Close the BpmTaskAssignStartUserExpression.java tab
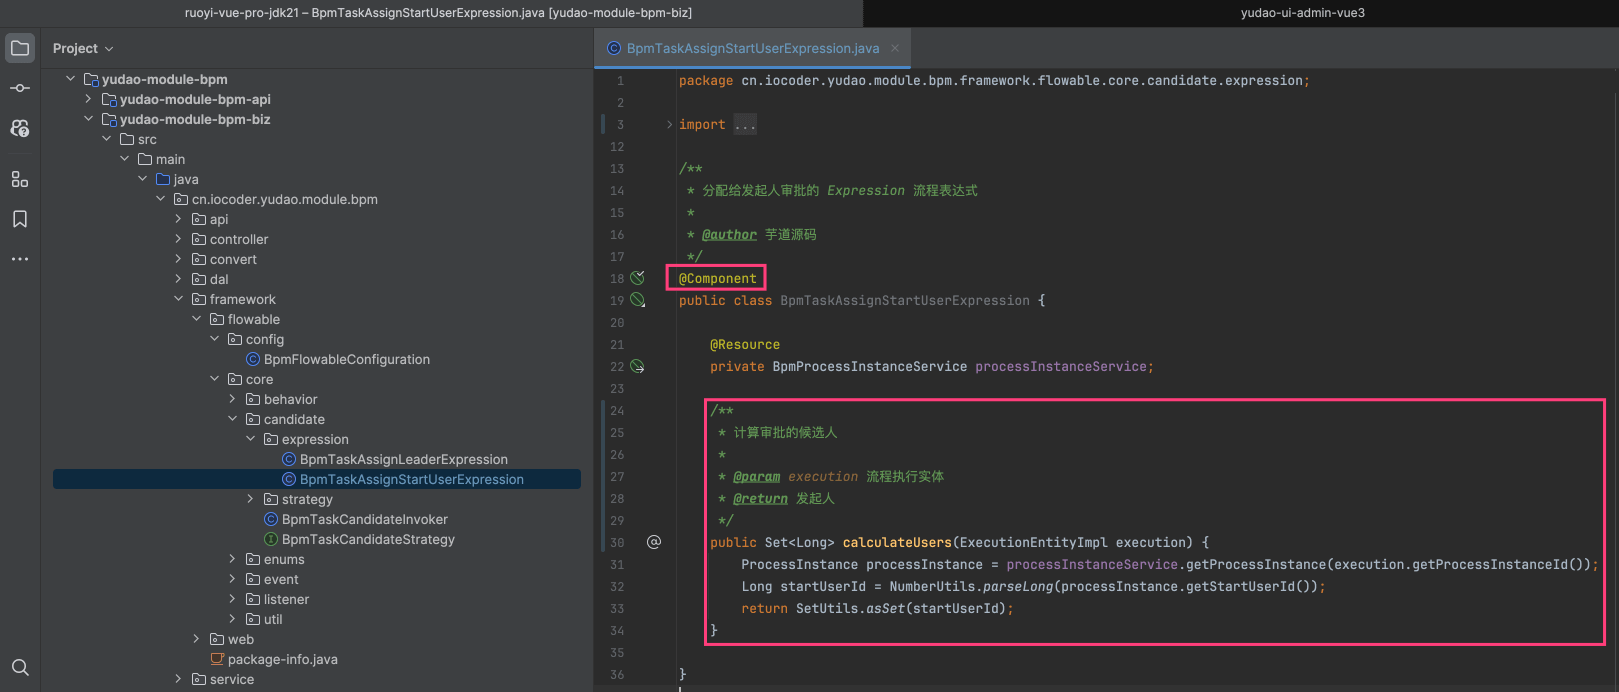 pos(895,48)
